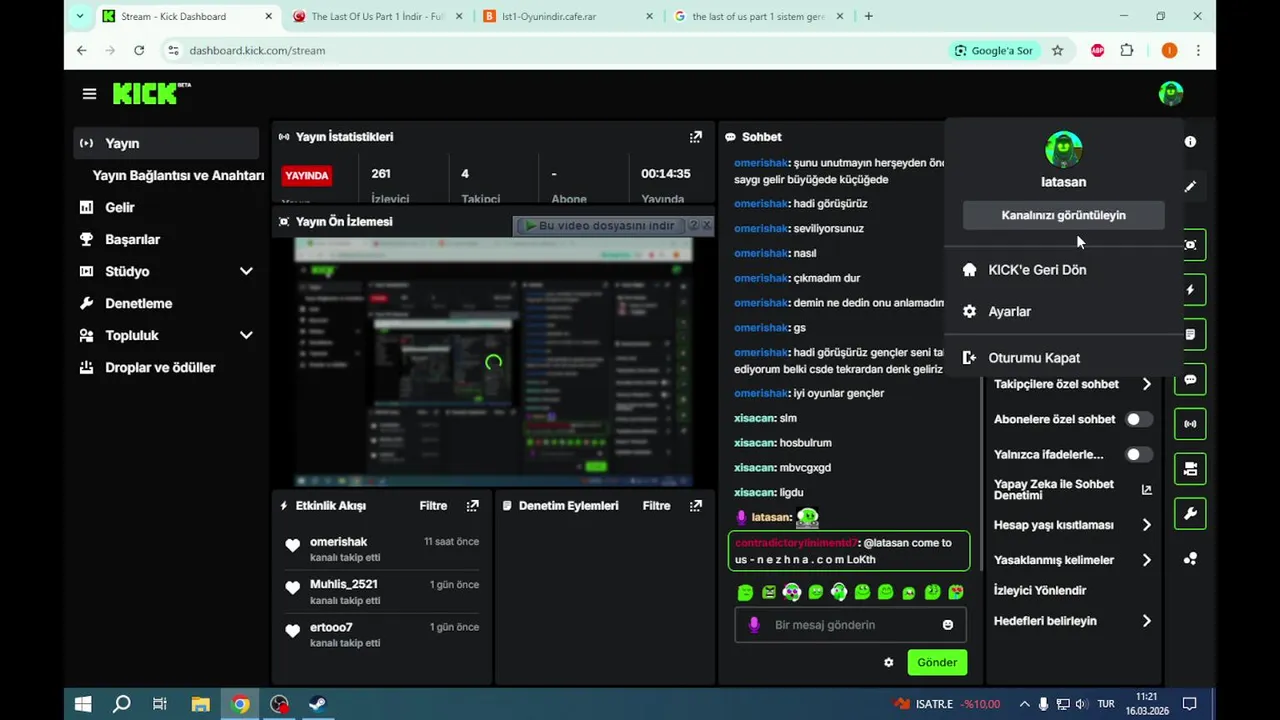This screenshot has height=720, width=1280.
Task: Click the capture frame icon below pencil icon
Action: pos(1190,245)
